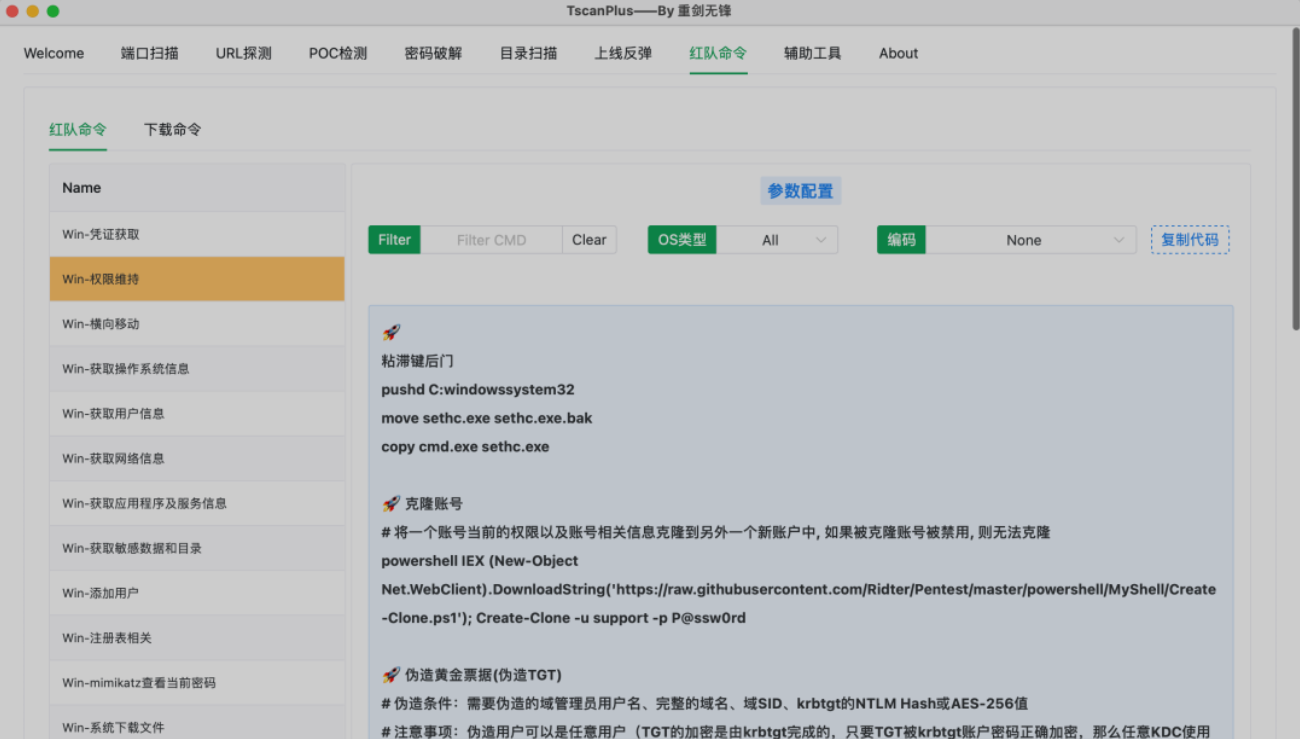Click the 粘滞键后门 title text
Image resolution: width=1300 pixels, height=739 pixels.
[x=417, y=361]
